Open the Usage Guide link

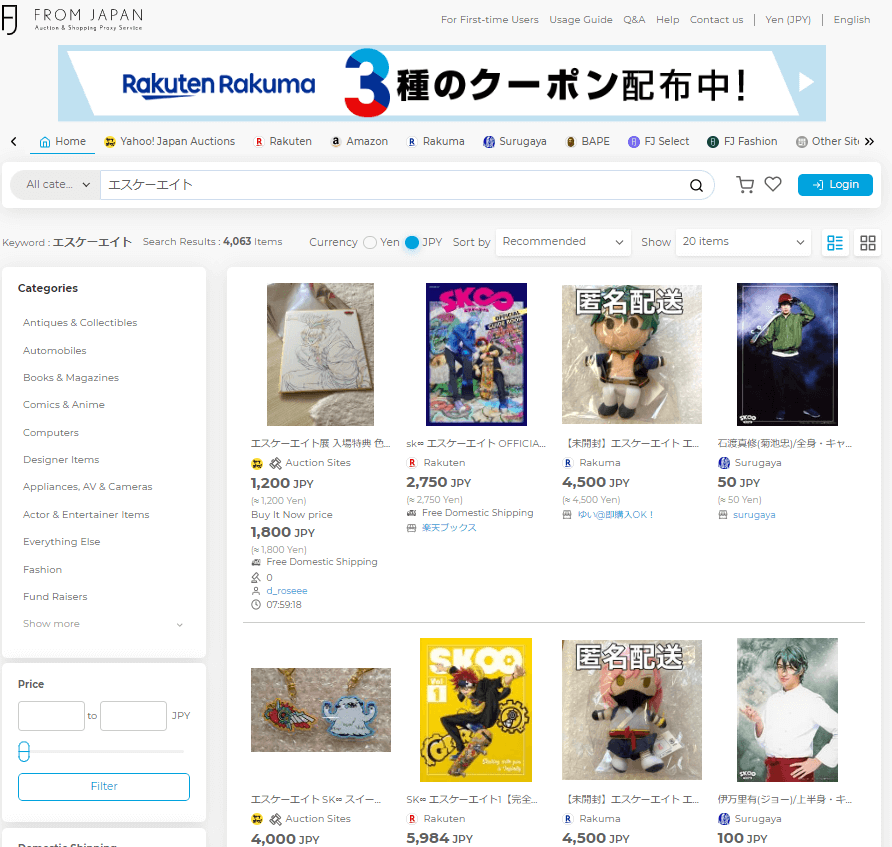pyautogui.click(x=581, y=20)
